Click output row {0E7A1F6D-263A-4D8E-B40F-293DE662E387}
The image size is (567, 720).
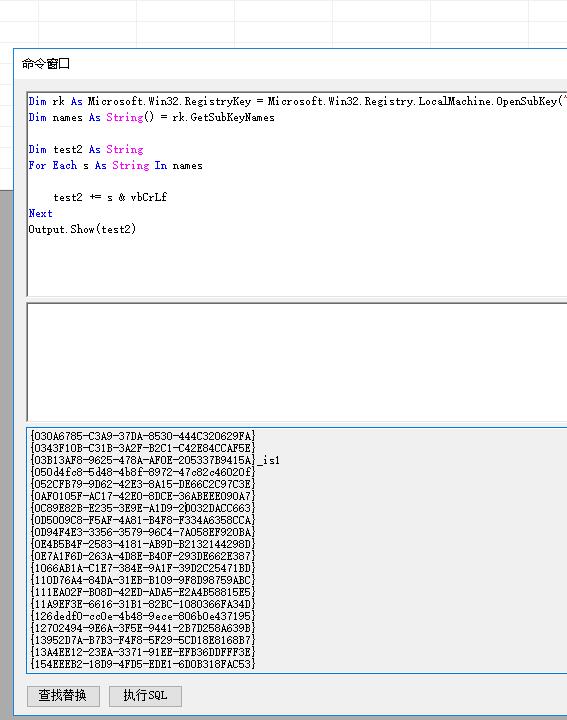click(143, 556)
